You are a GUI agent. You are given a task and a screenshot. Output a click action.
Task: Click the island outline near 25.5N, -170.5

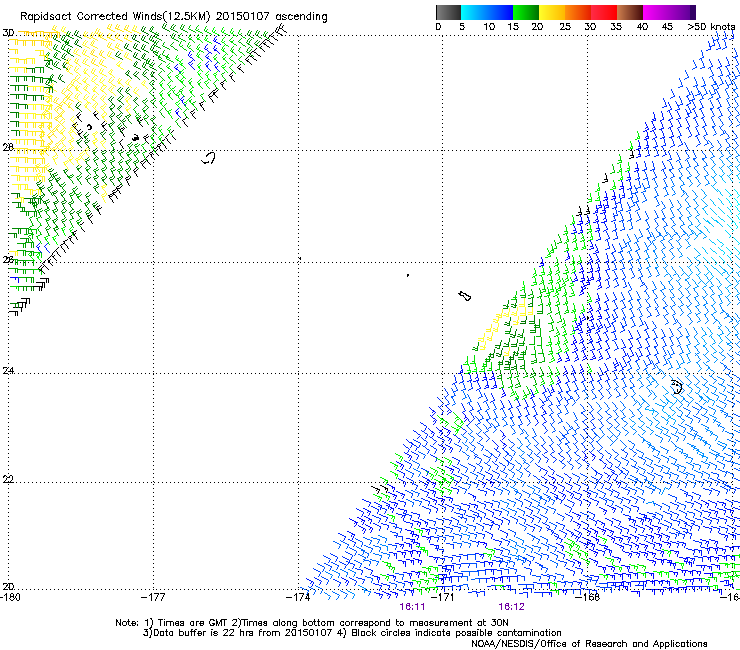464,296
